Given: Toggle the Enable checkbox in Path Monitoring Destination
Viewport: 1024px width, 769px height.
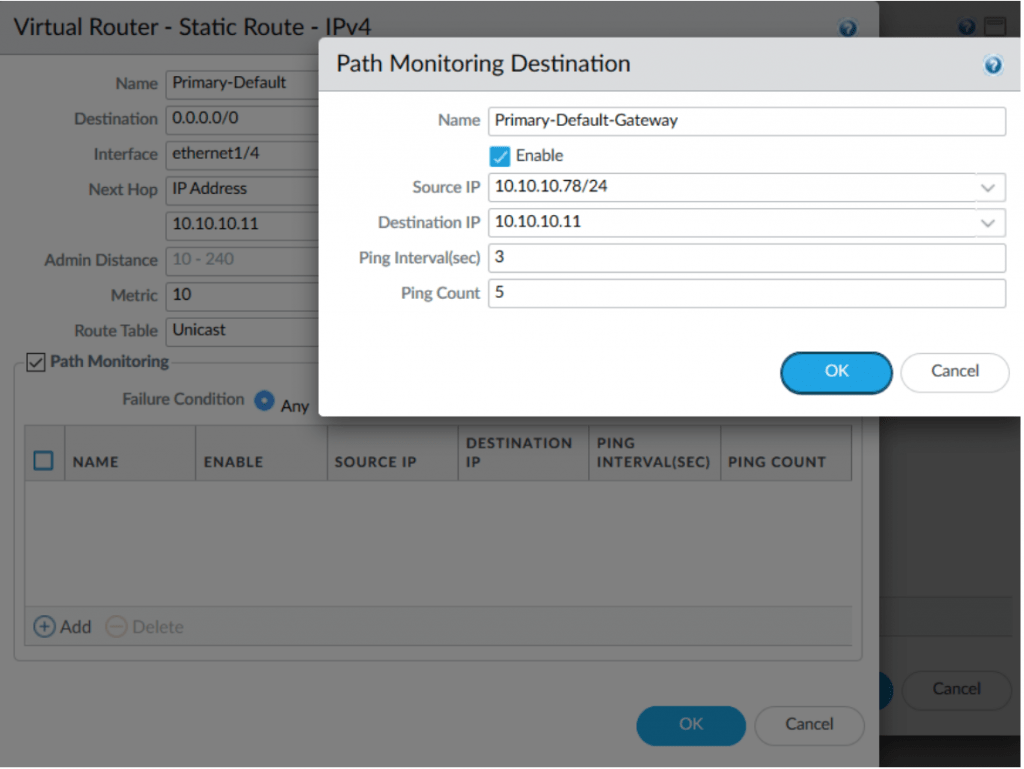Looking at the screenshot, I should pyautogui.click(x=500, y=156).
